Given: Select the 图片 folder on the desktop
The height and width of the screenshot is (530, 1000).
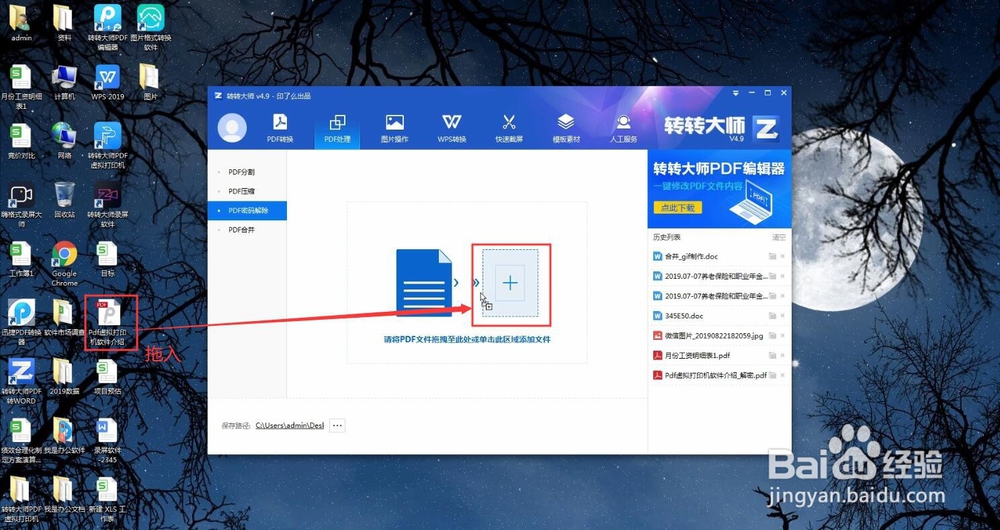Looking at the screenshot, I should pos(150,82).
